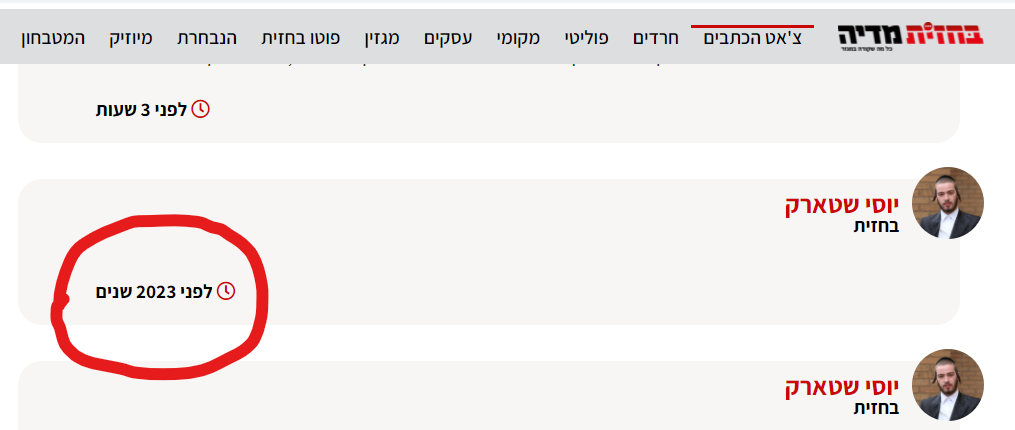Navigate to the עסקים section
Screen dimensions: 1015x430
(448, 39)
